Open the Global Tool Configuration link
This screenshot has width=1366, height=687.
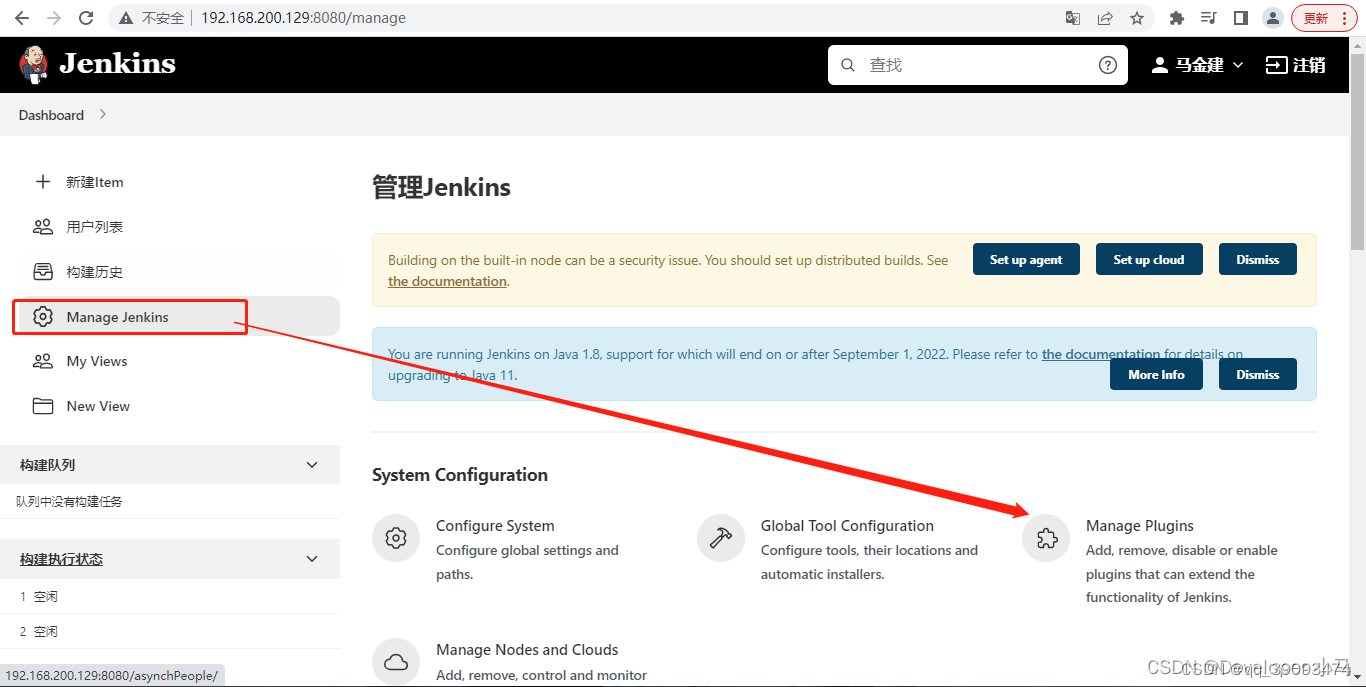(847, 526)
